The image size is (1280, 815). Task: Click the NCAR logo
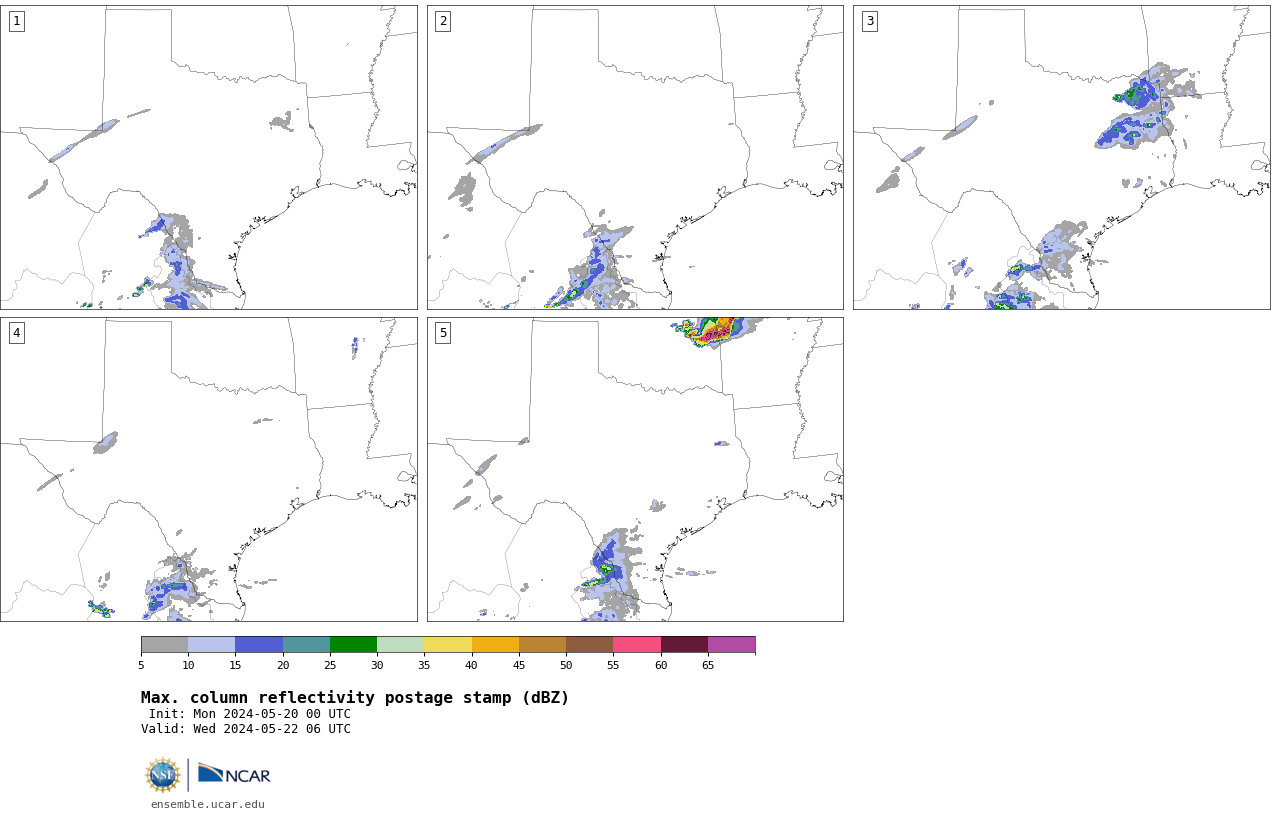pos(234,774)
